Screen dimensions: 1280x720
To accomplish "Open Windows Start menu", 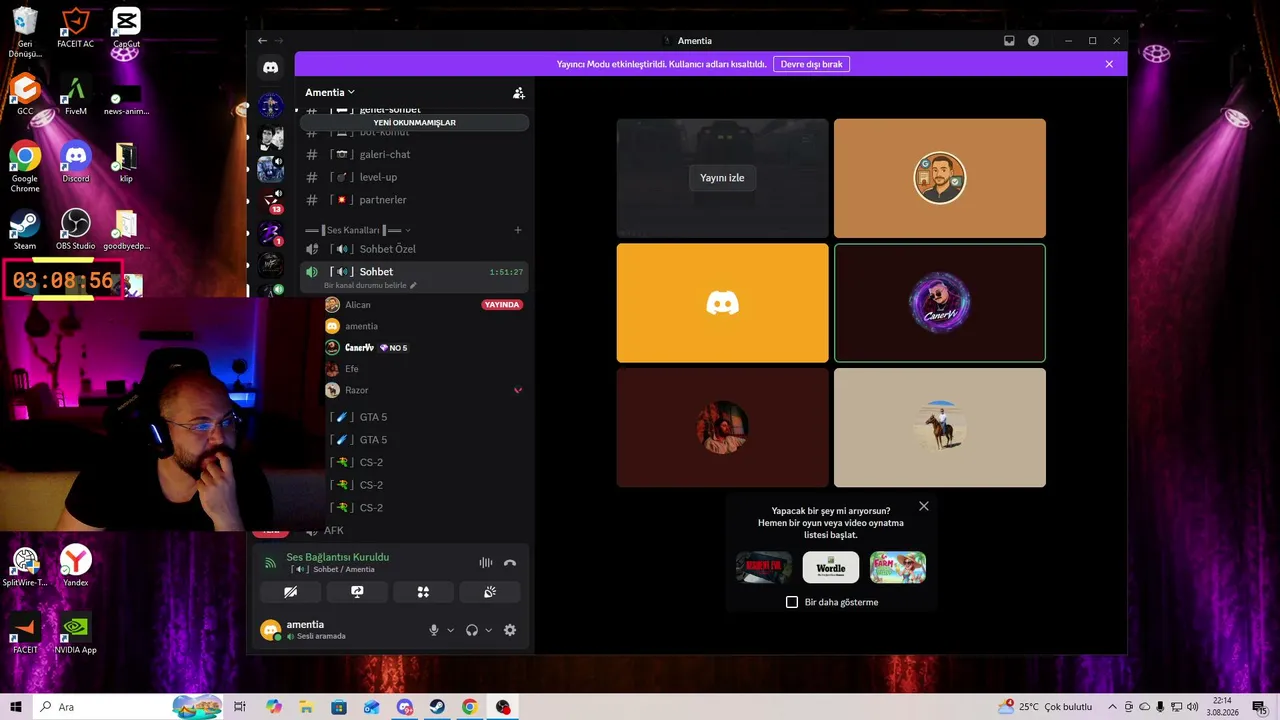I will point(16,707).
